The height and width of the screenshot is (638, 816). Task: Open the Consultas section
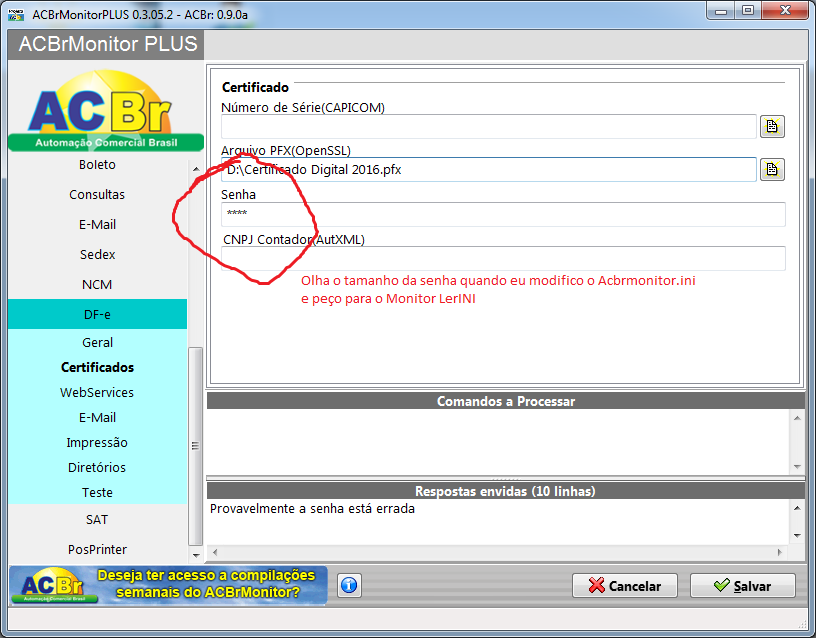[x=97, y=195]
